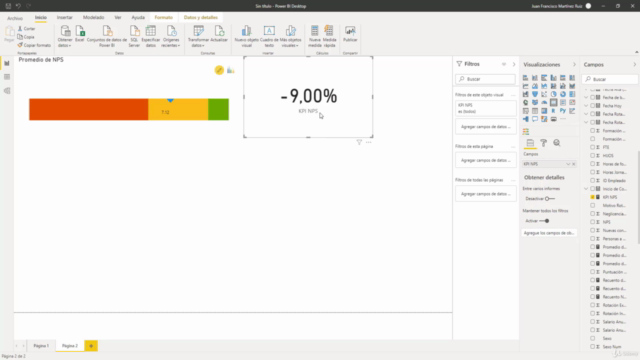Check the ID Empleado field checkbox
Image resolution: width=640 pixels, height=360 pixels.
[593, 180]
